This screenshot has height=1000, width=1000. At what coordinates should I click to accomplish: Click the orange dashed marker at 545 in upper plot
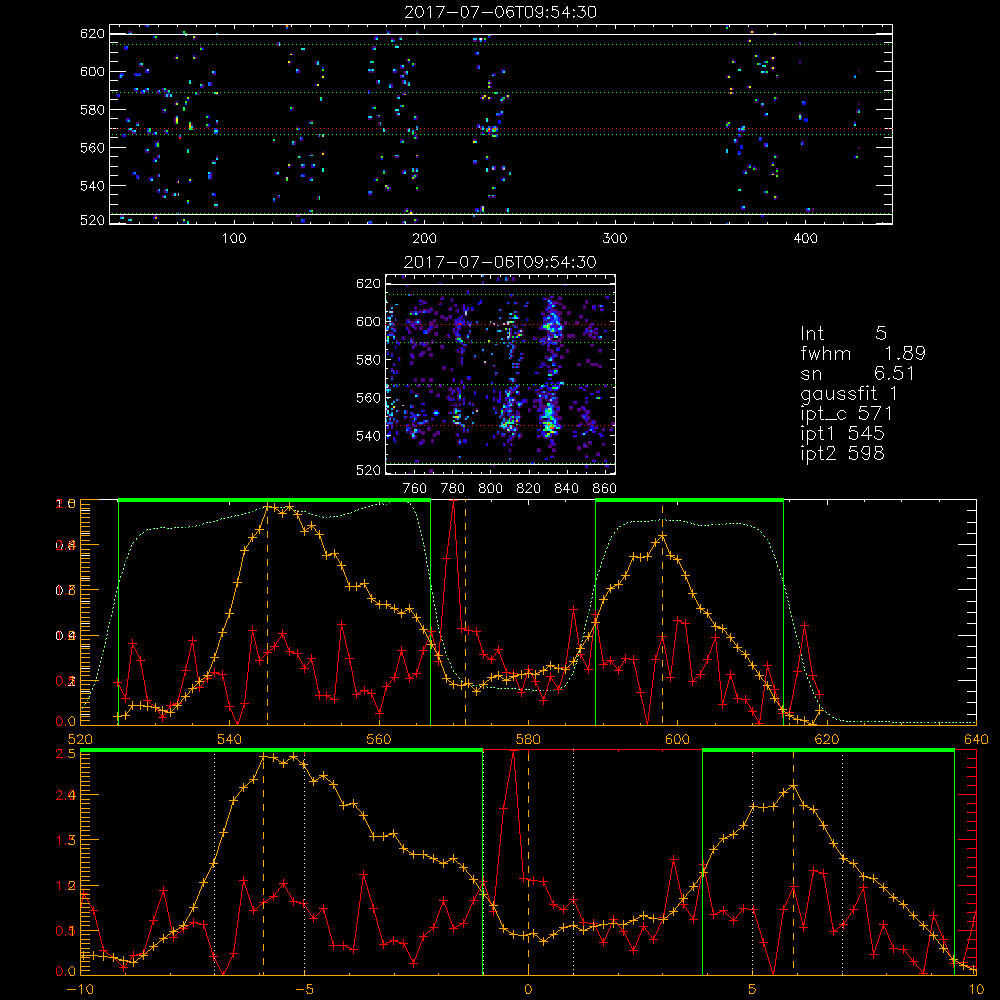pyautogui.click(x=267, y=612)
